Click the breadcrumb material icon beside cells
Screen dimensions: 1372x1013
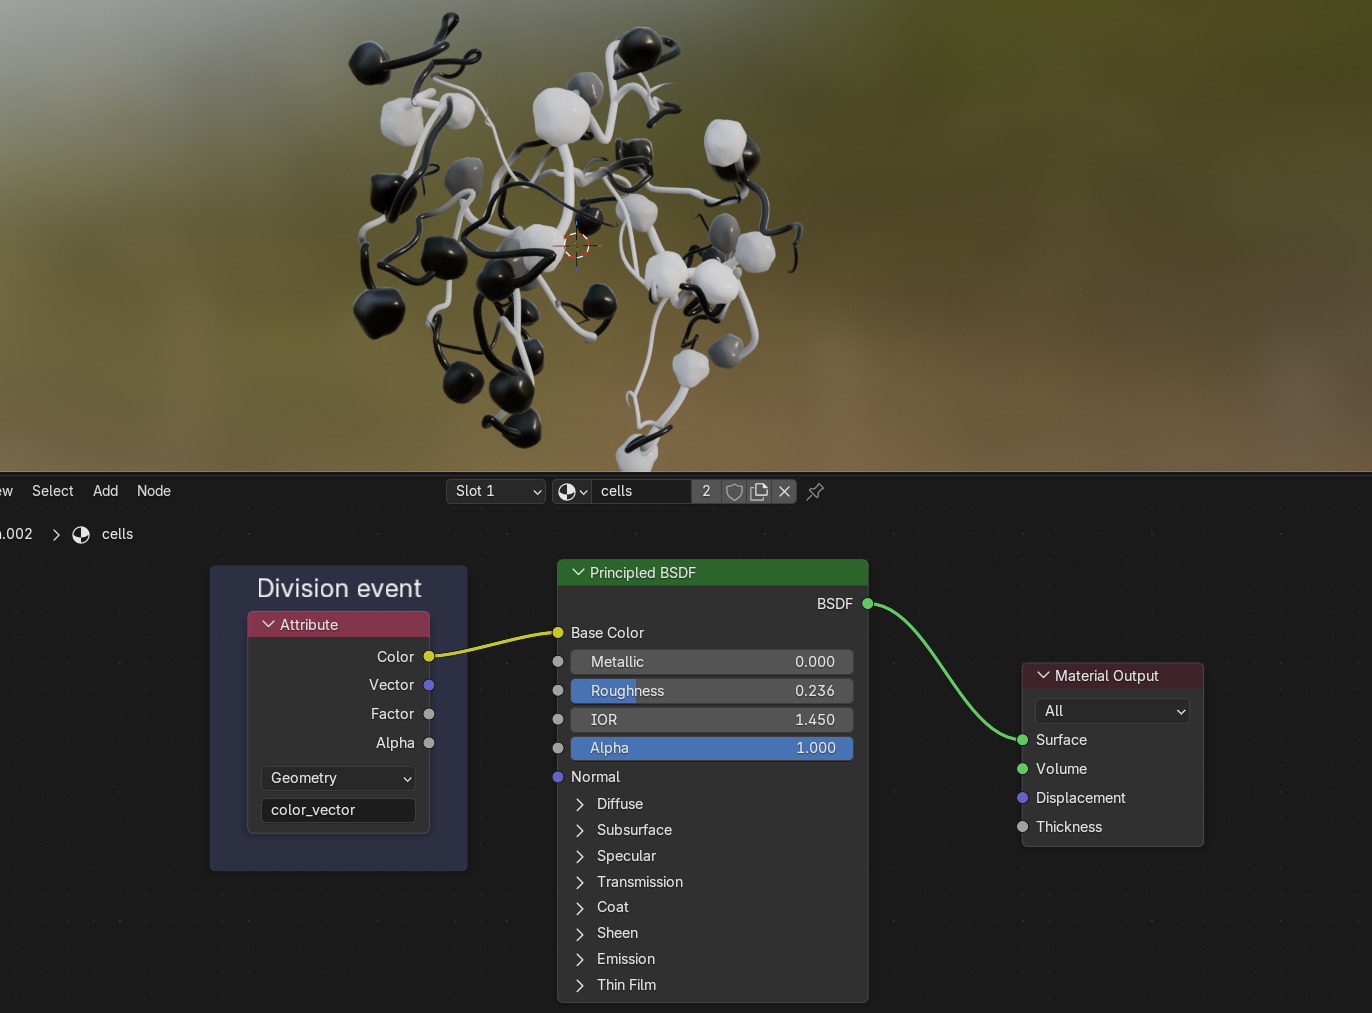pos(81,534)
